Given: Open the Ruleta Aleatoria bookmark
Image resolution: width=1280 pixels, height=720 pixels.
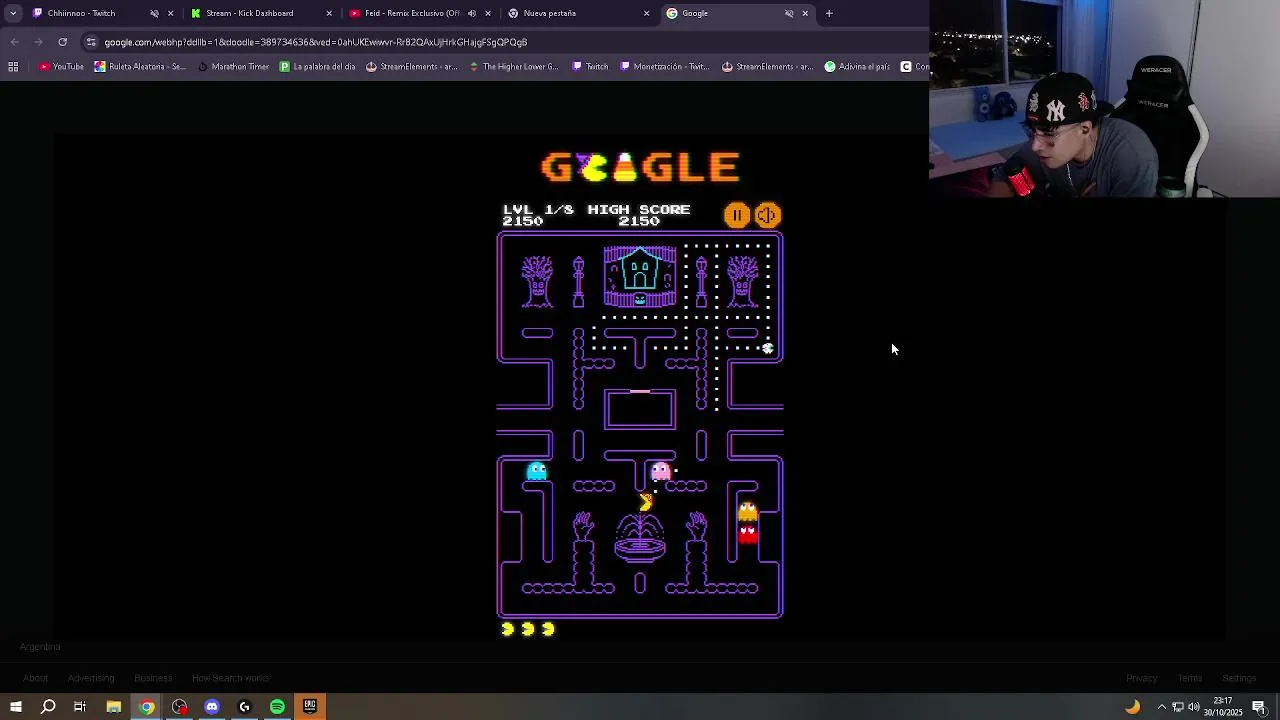Looking at the screenshot, I should click(x=140, y=67).
